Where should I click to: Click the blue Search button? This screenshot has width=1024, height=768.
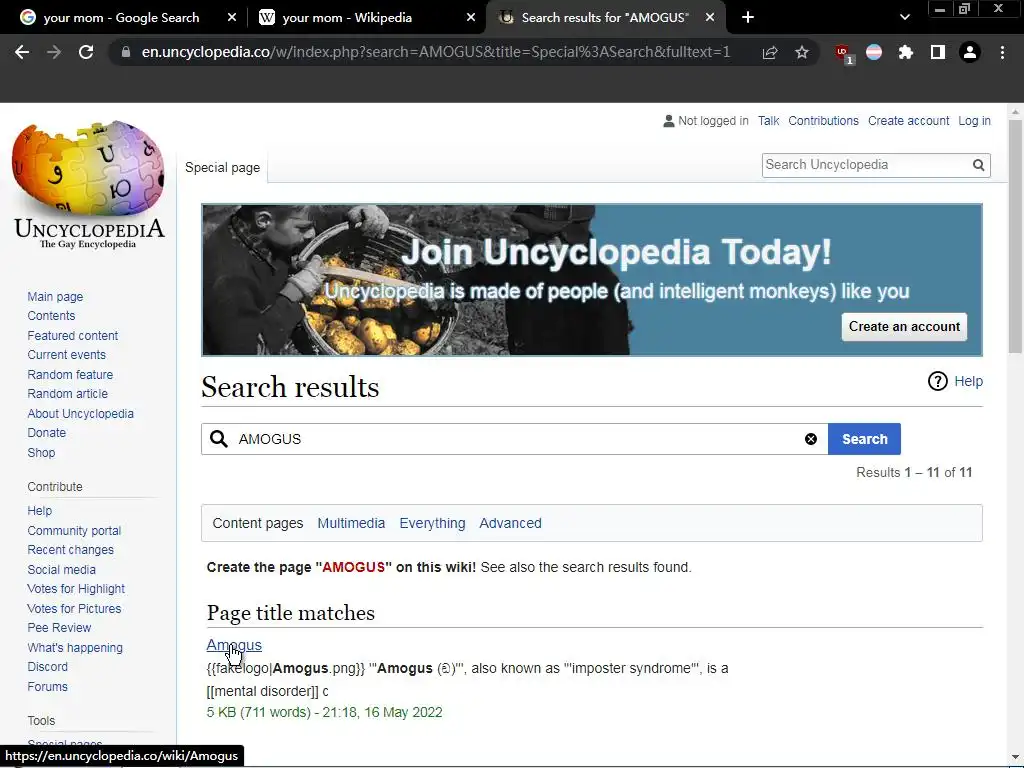tap(864, 439)
